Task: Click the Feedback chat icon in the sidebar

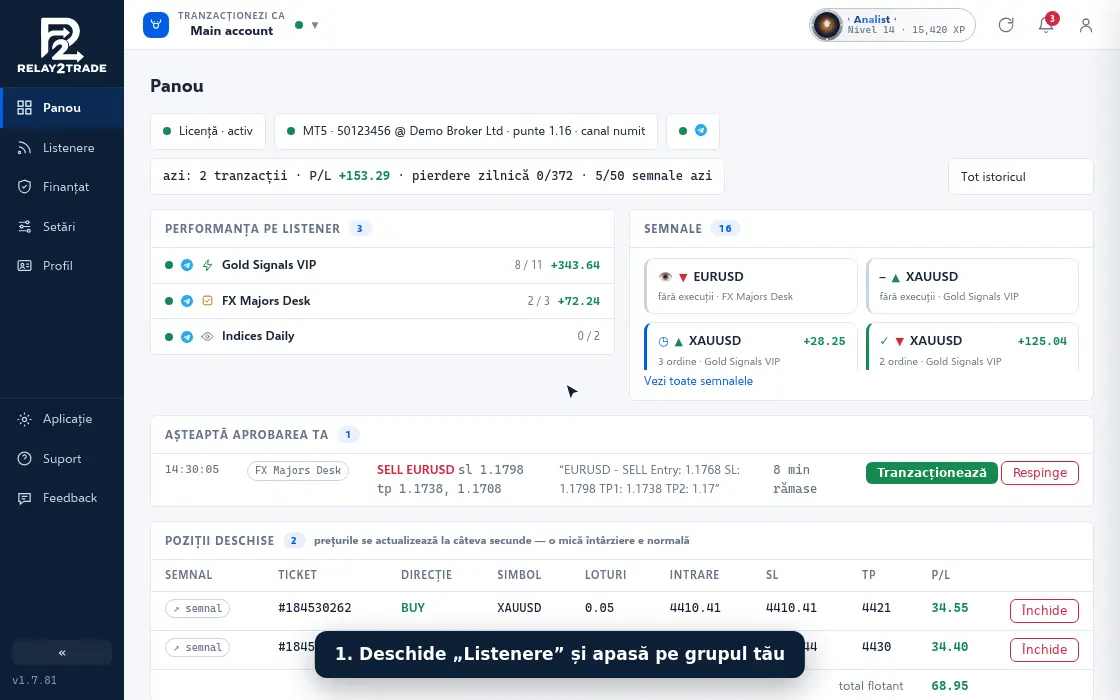Action: pyautogui.click(x=24, y=498)
